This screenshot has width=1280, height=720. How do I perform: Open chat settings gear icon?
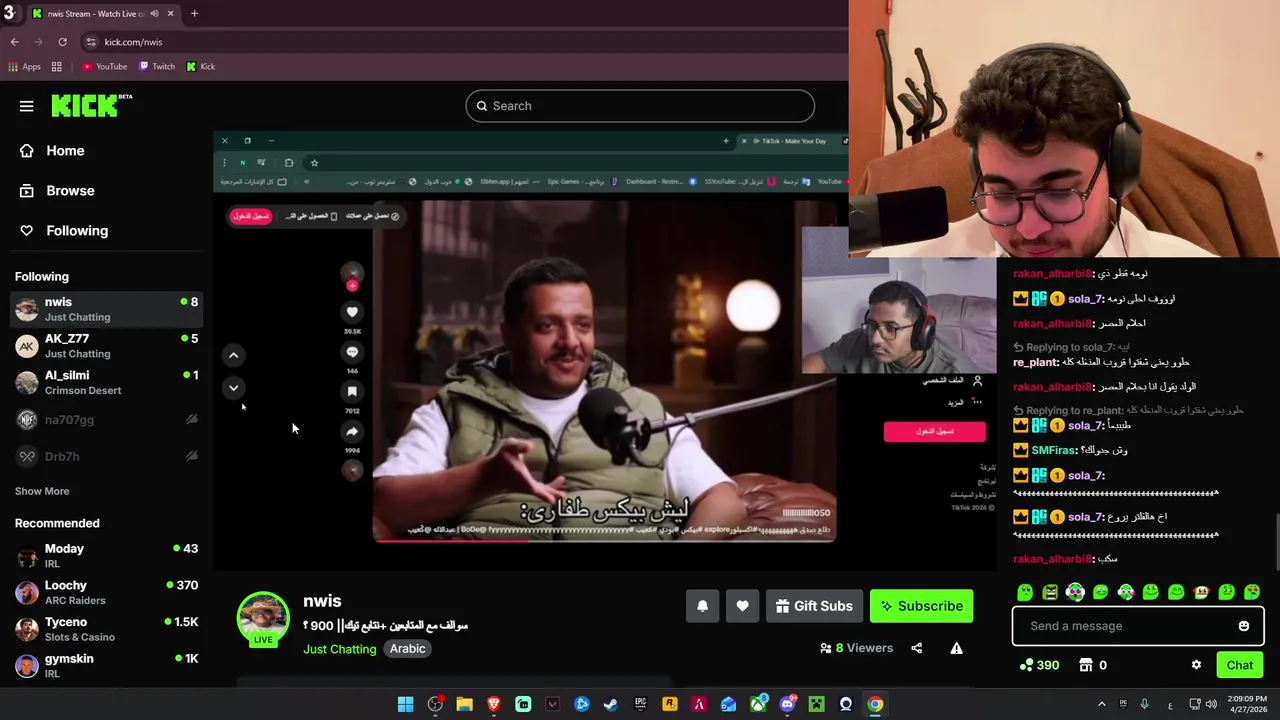pos(1196,665)
